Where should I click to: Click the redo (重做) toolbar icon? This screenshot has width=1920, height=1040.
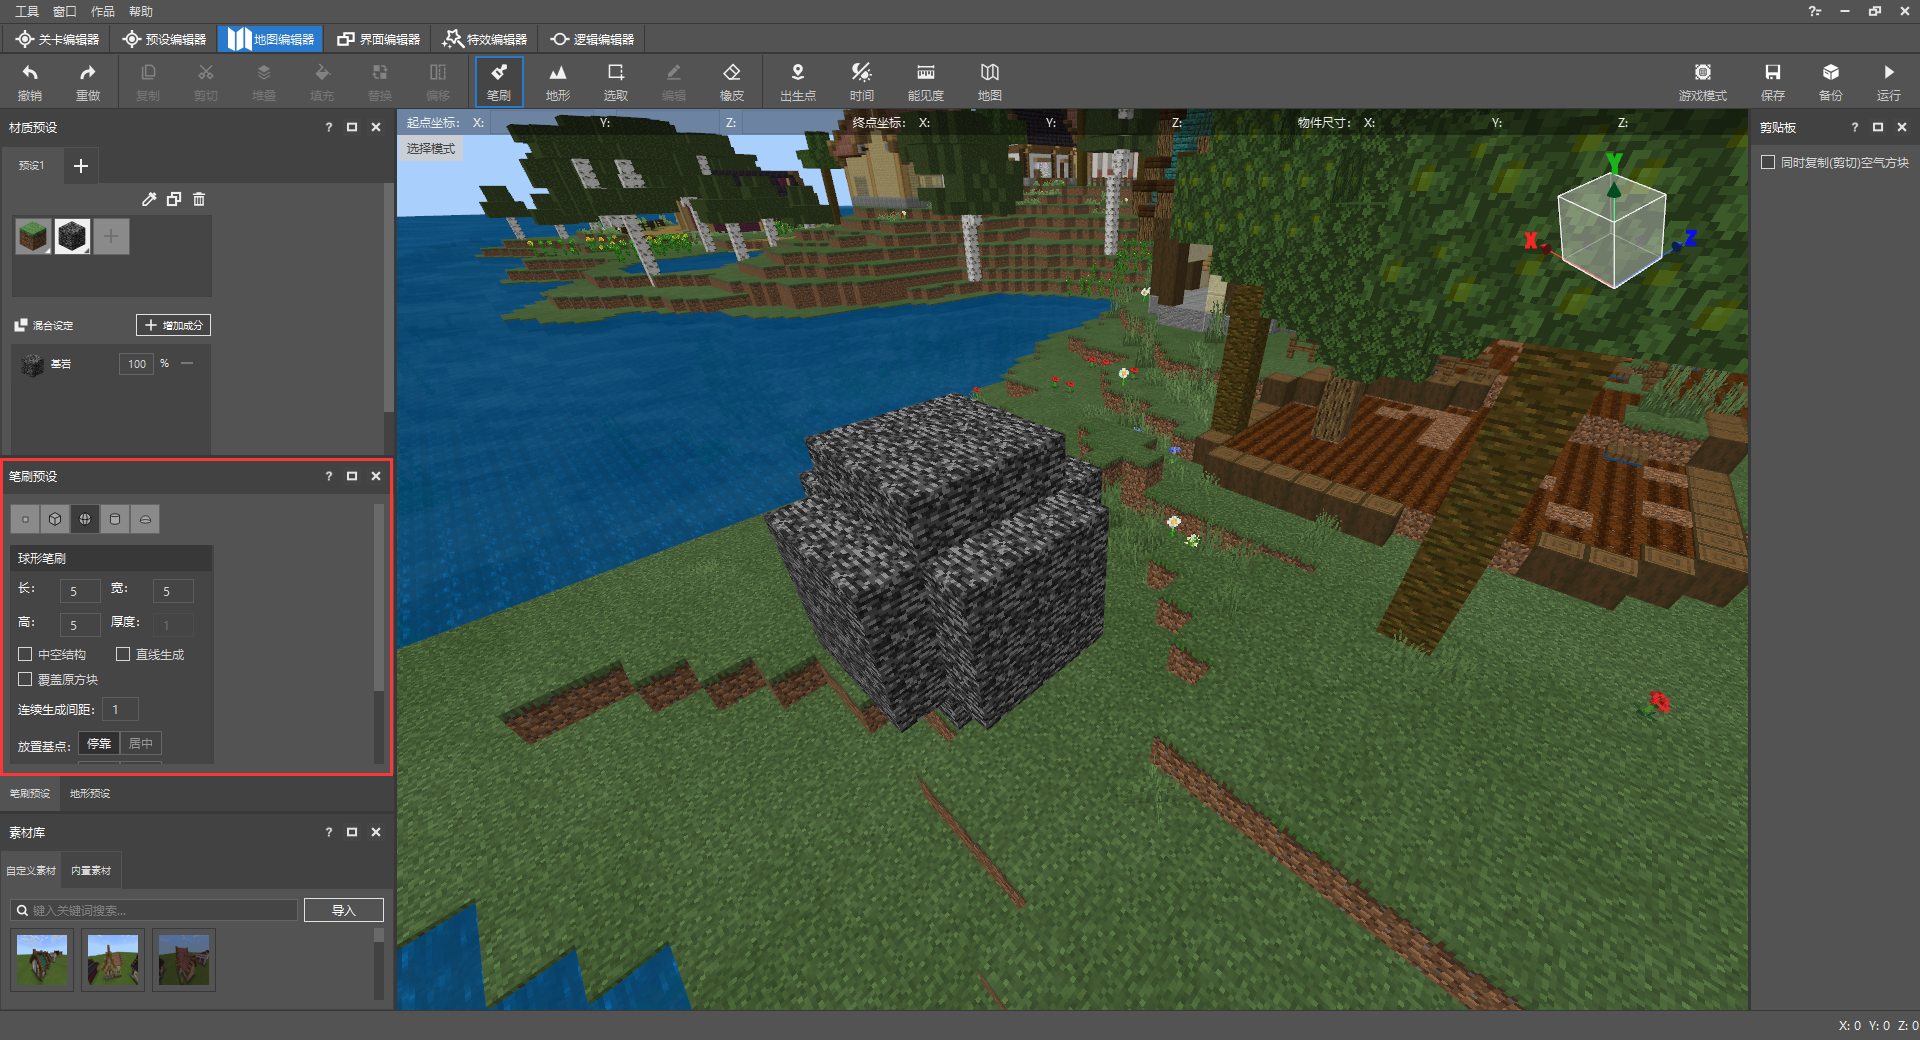click(x=88, y=81)
